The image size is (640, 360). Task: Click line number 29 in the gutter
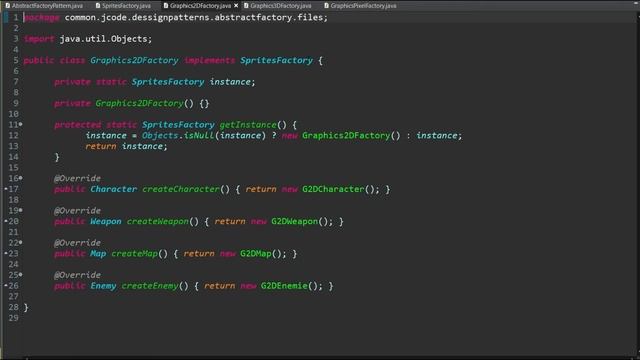[13, 318]
